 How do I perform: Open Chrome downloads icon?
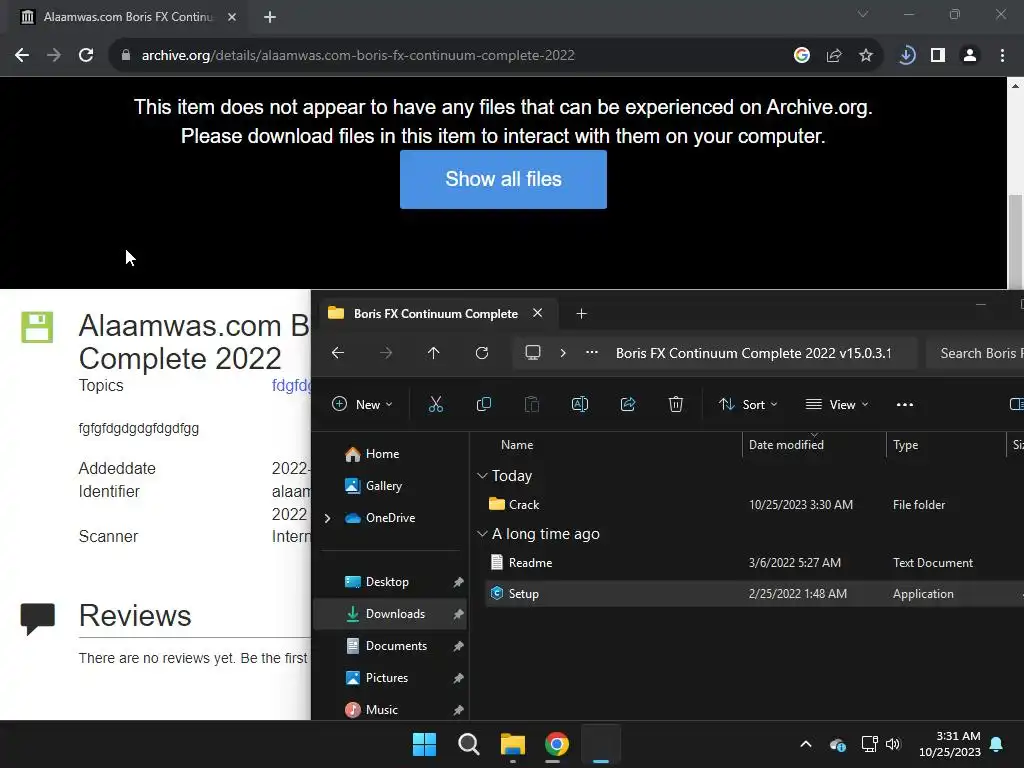tap(906, 56)
